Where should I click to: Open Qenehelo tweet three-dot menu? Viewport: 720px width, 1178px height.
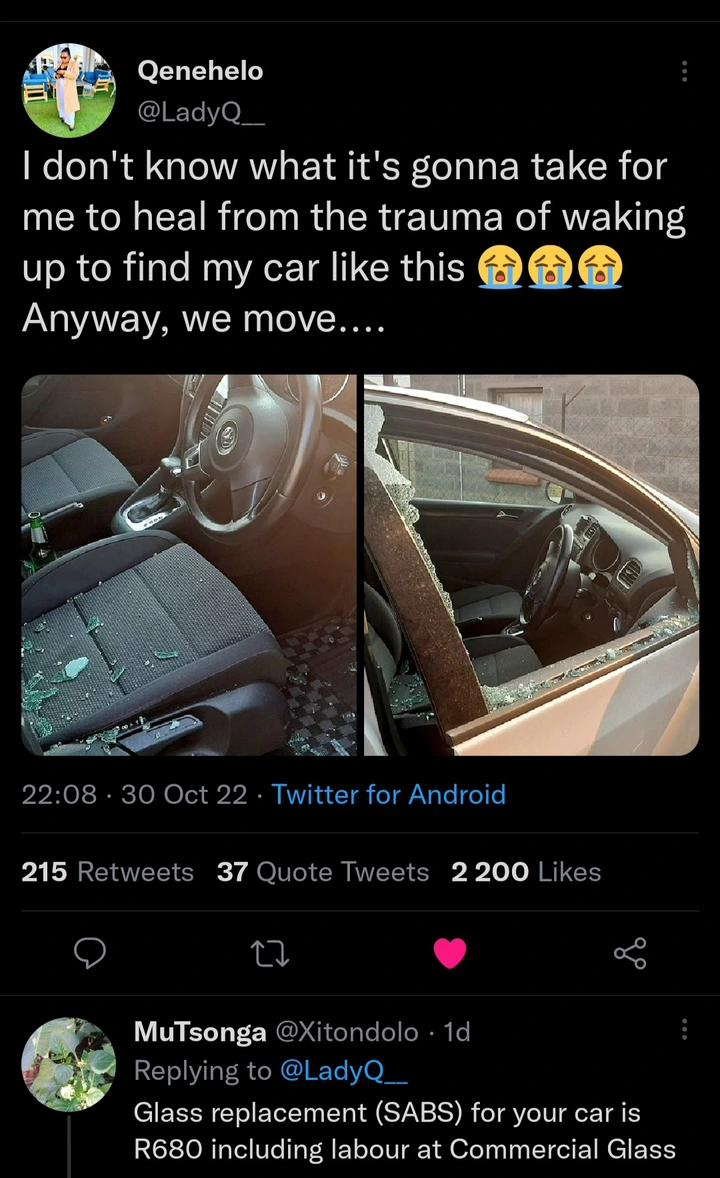(x=684, y=71)
